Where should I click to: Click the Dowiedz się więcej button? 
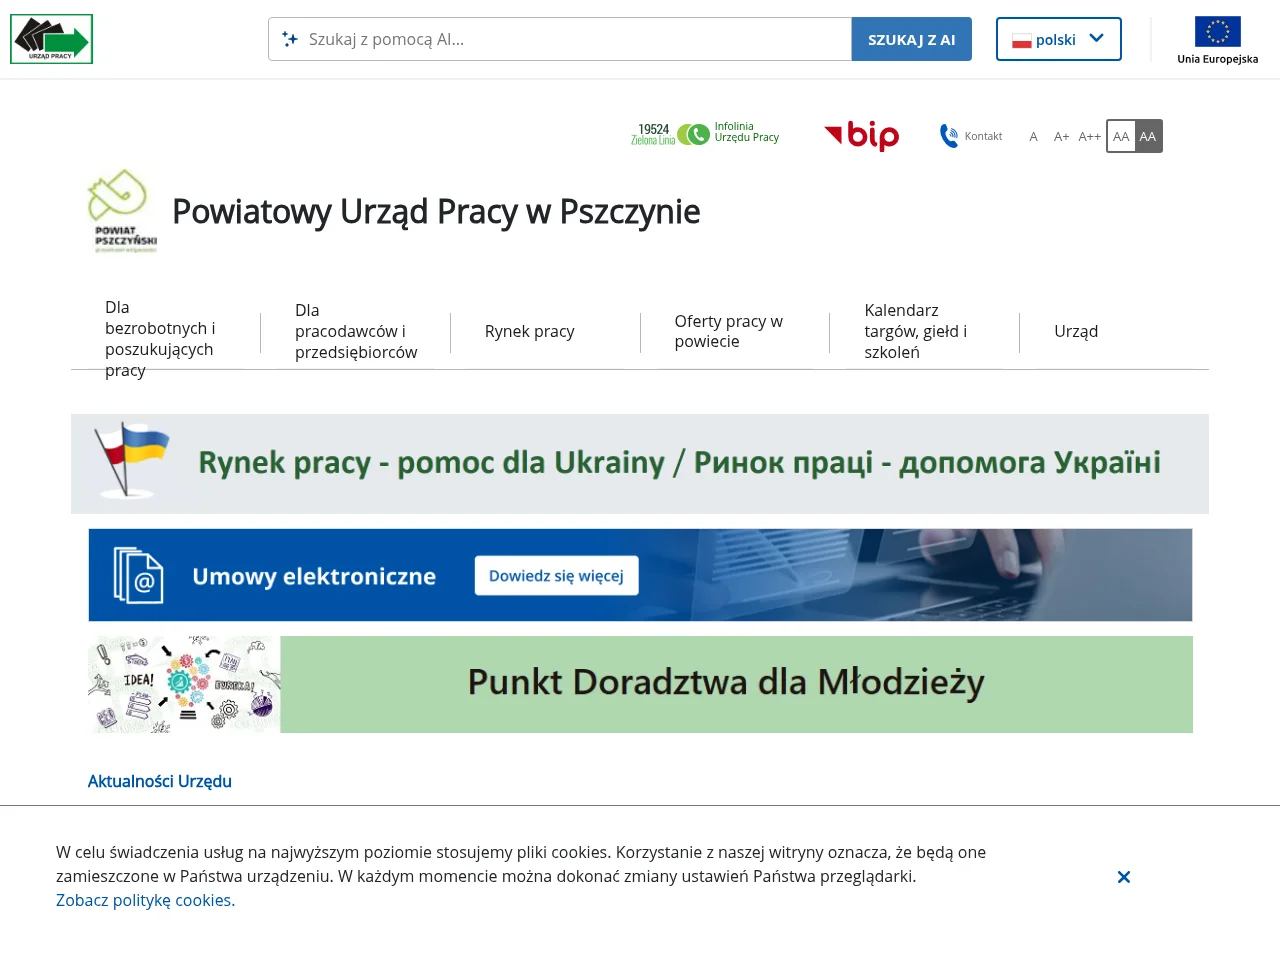556,575
